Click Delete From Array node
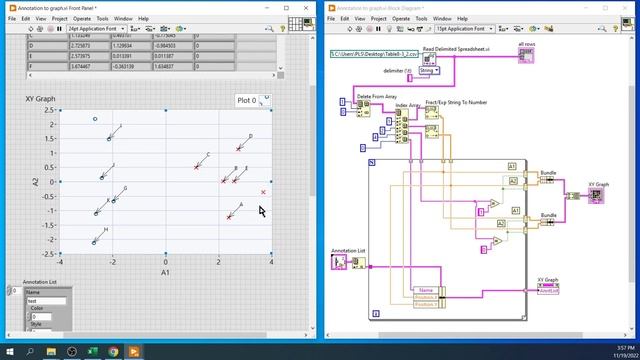 364,109
